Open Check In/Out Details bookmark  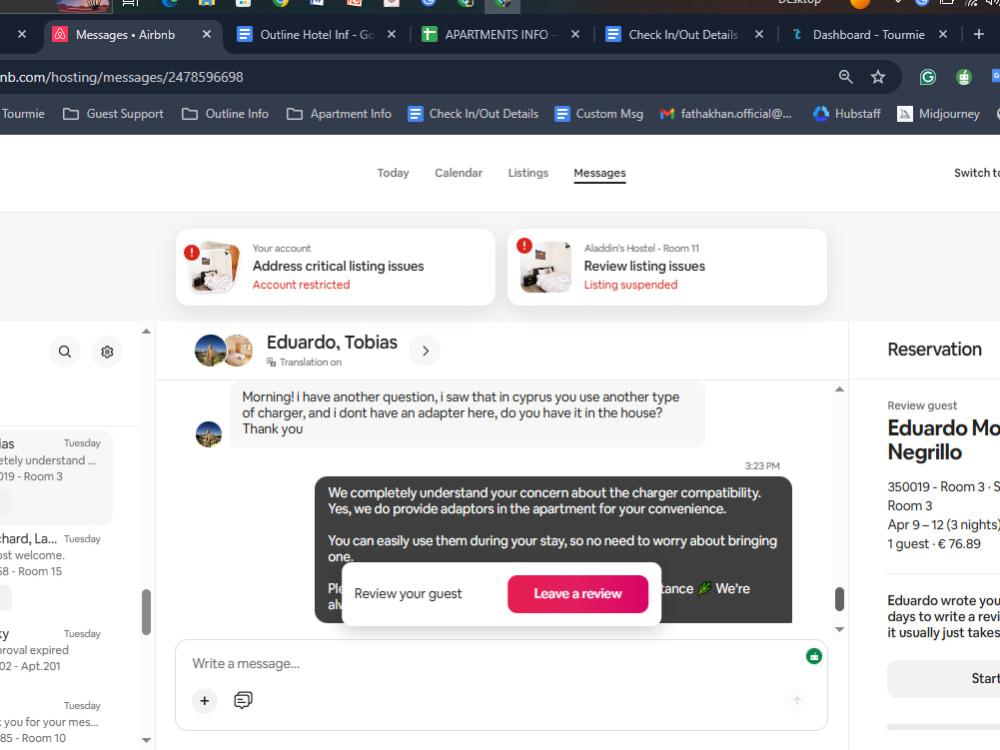click(x=473, y=114)
